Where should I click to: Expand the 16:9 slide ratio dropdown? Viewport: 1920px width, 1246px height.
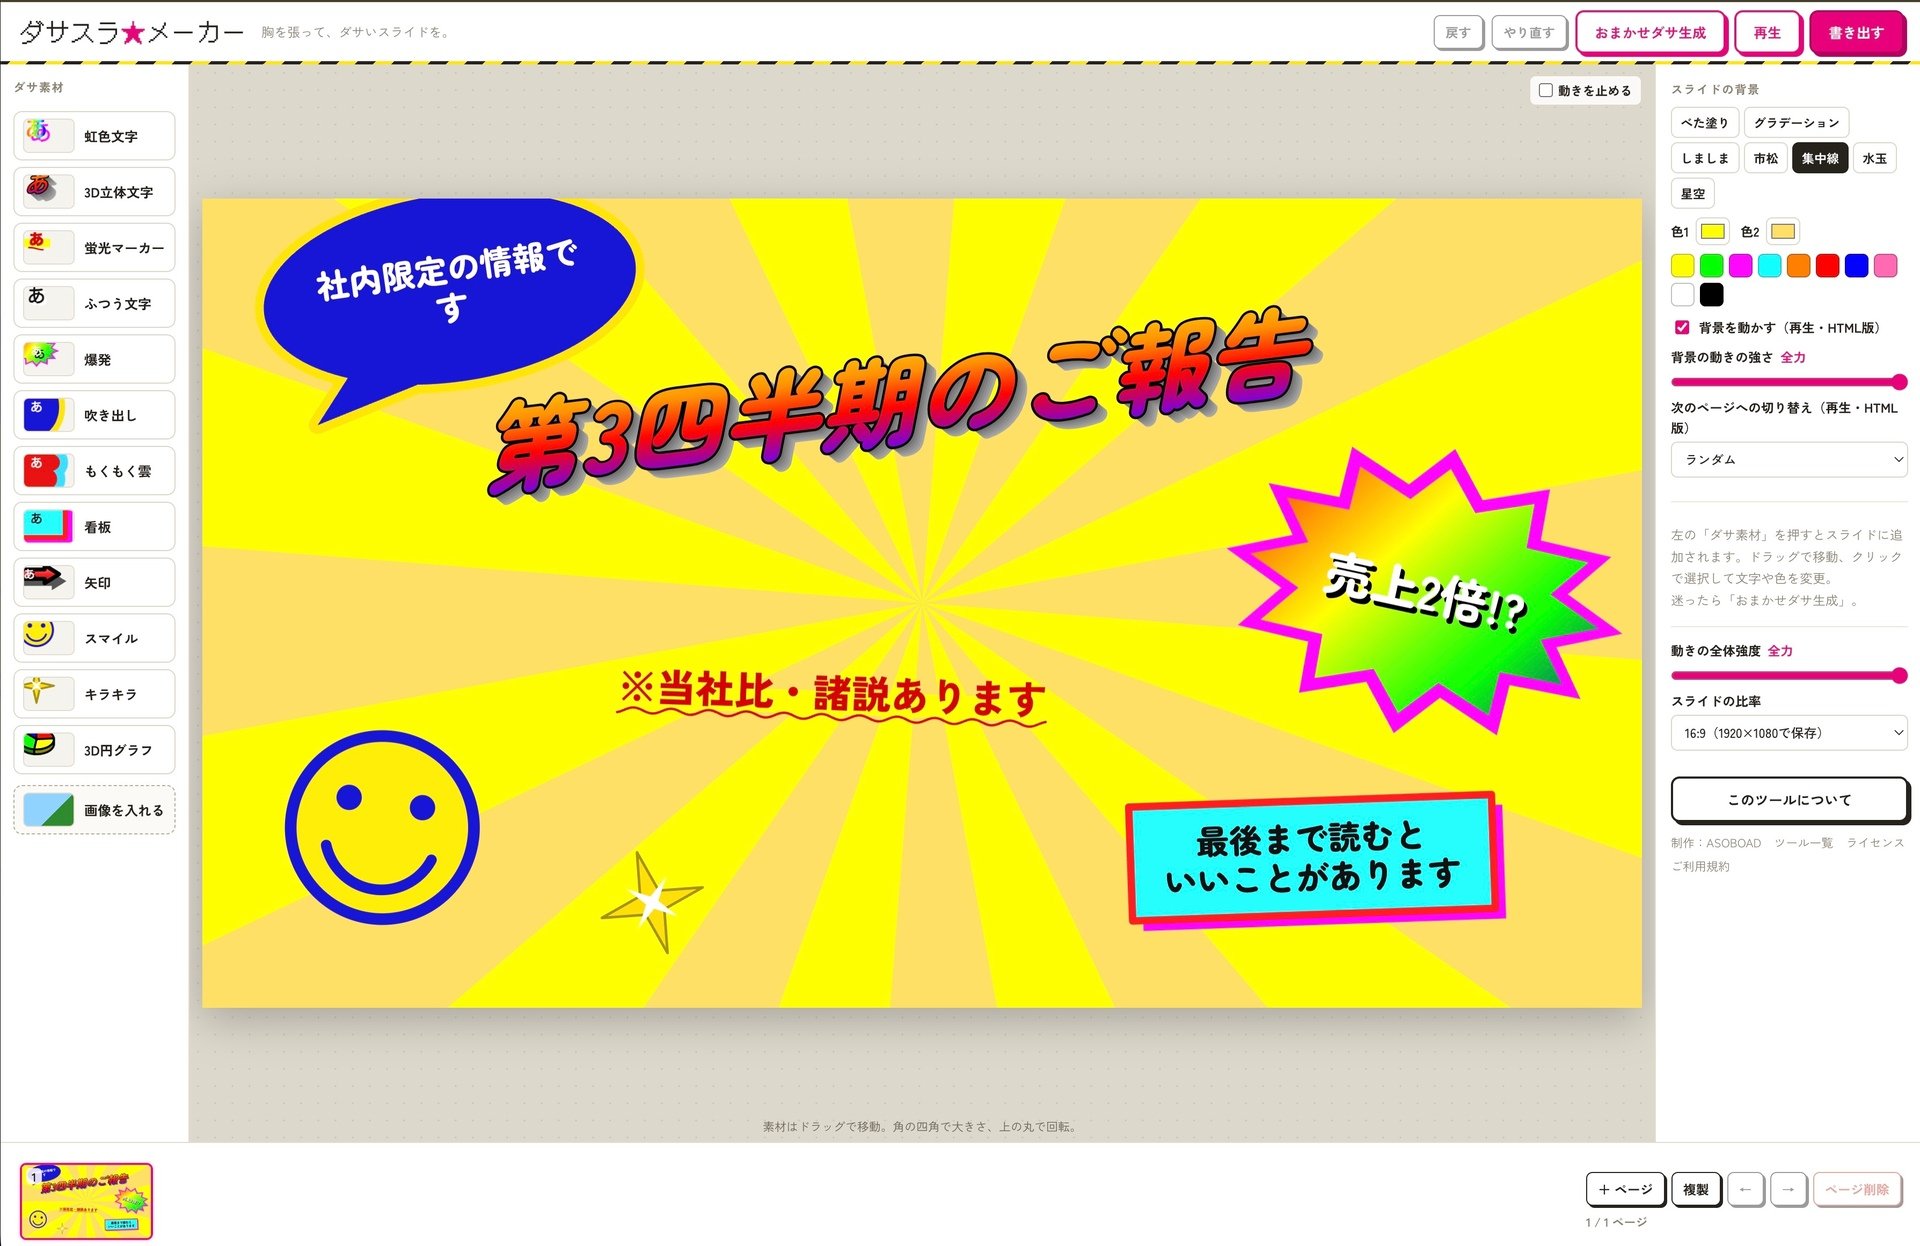(x=1789, y=733)
